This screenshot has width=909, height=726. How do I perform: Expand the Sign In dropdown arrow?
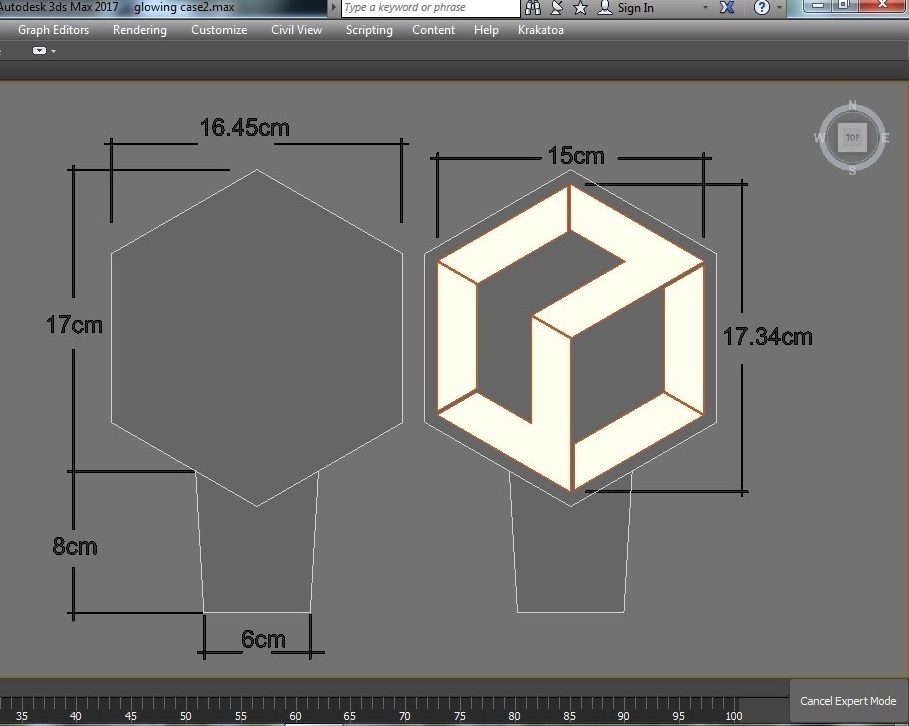pos(706,8)
